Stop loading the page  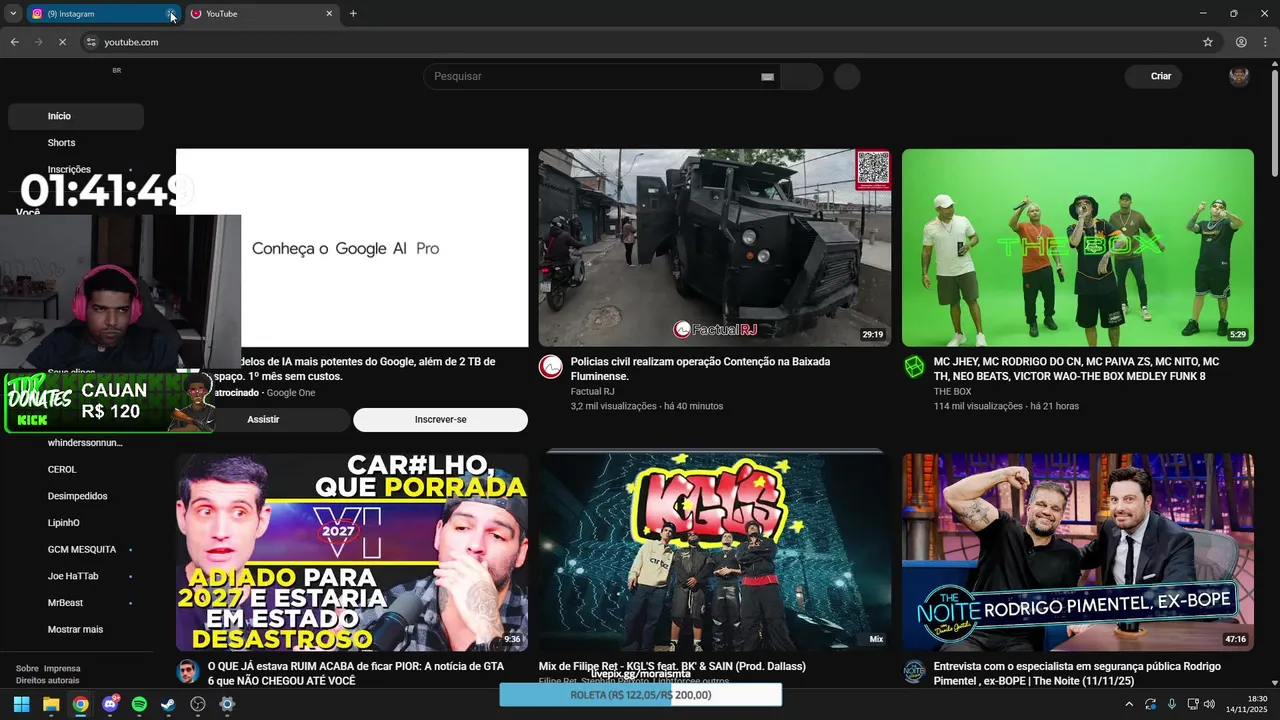(x=62, y=42)
